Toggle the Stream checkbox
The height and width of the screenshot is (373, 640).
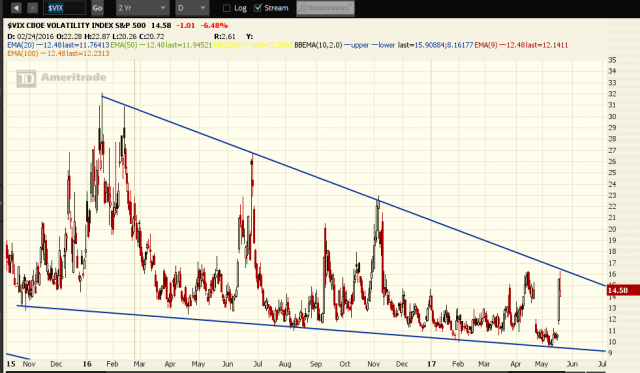[258, 8]
